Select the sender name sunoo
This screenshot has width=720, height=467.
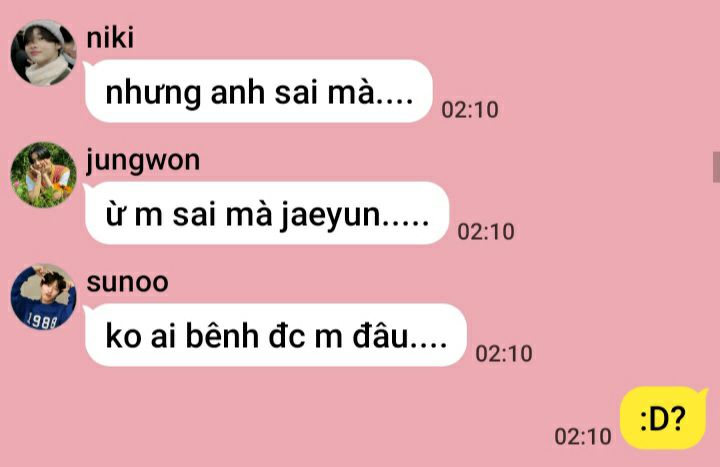[127, 282]
